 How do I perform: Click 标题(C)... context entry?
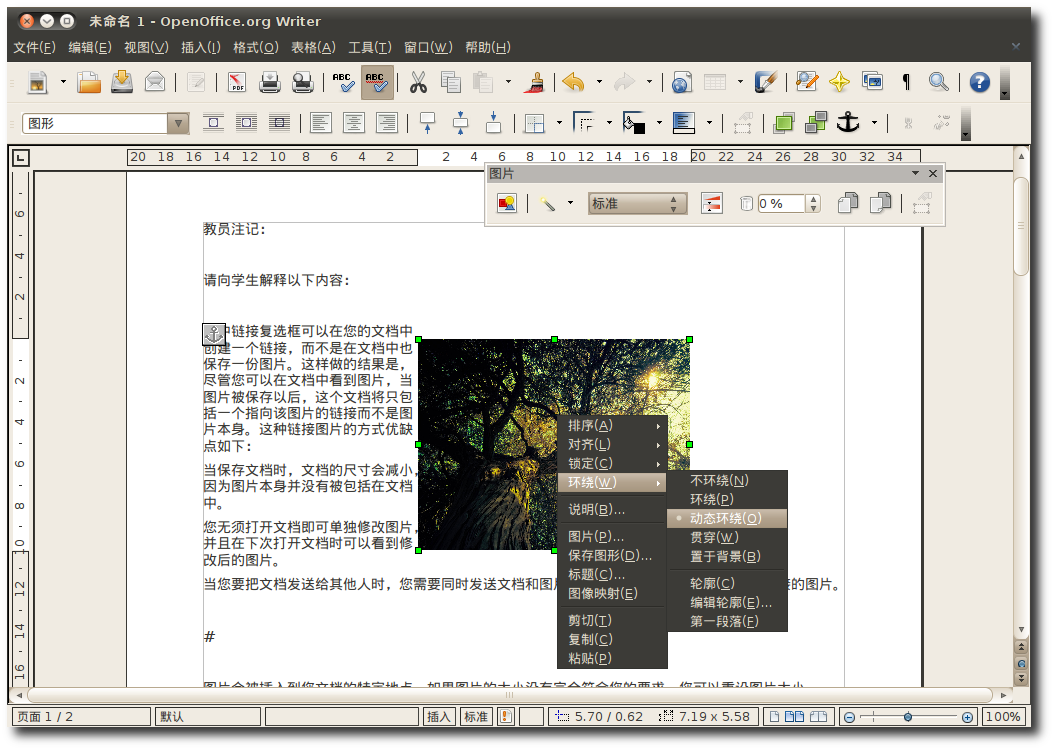[x=612, y=574]
